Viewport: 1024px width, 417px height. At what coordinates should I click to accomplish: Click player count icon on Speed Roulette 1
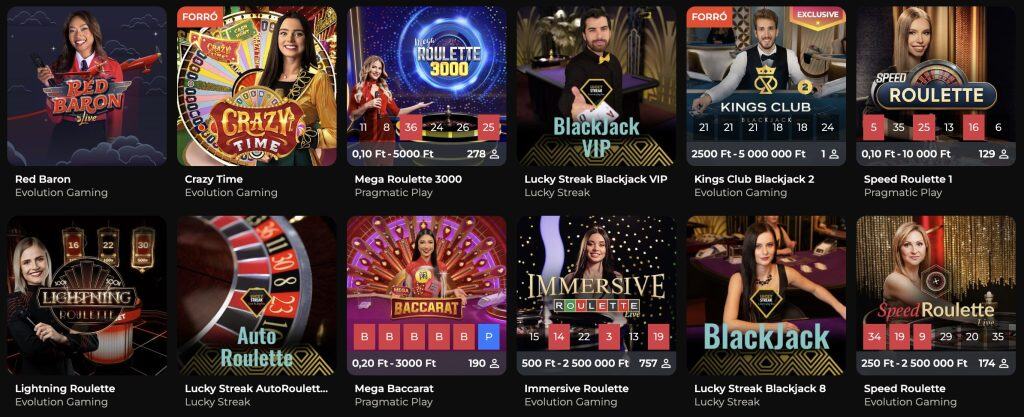coord(1004,154)
